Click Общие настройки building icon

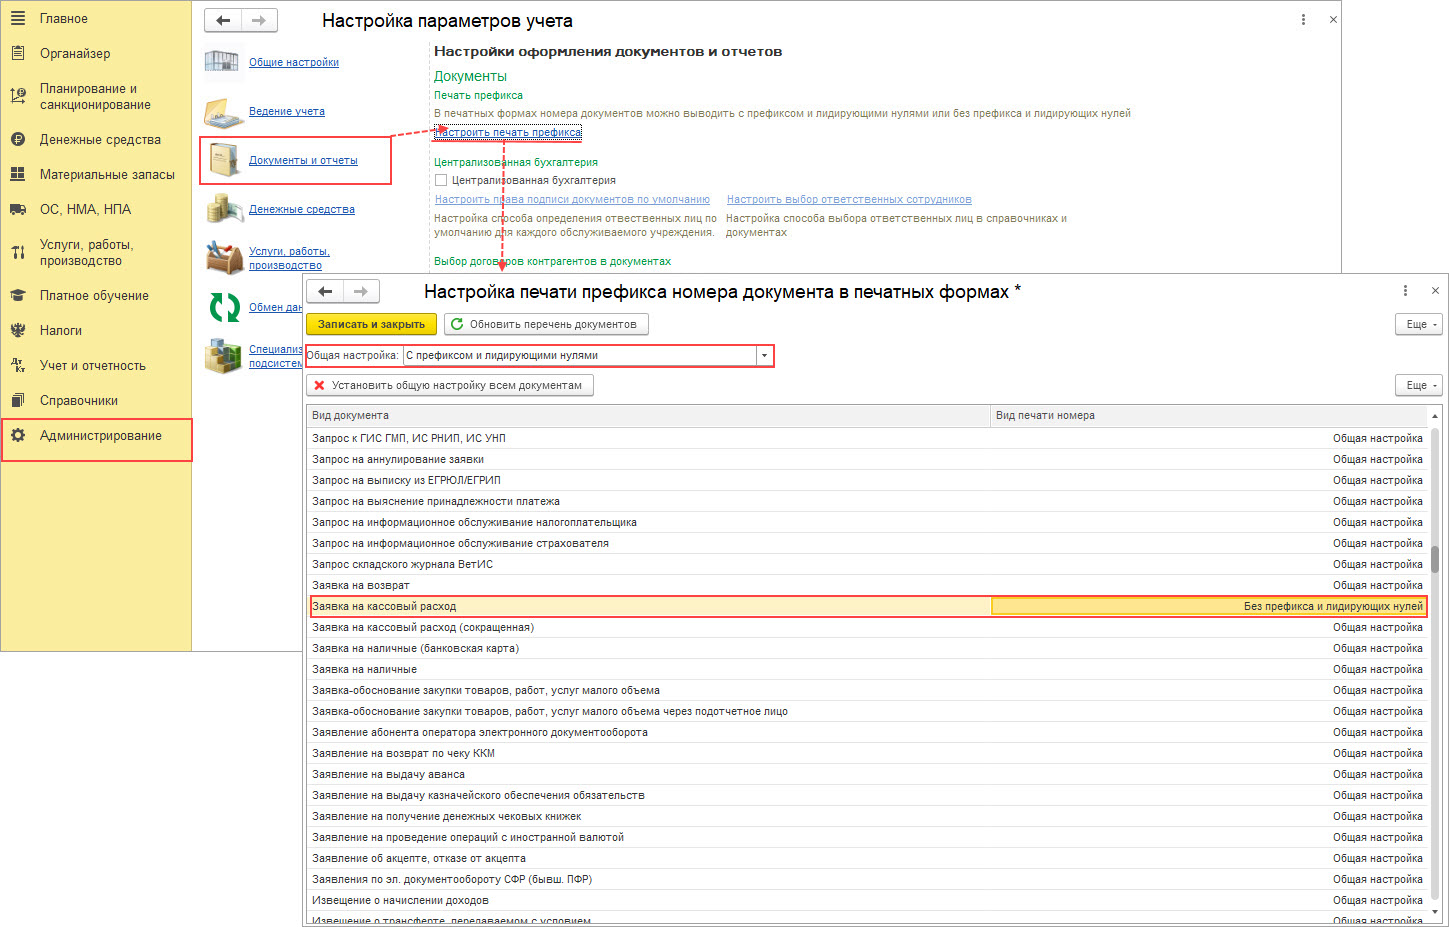click(x=222, y=61)
